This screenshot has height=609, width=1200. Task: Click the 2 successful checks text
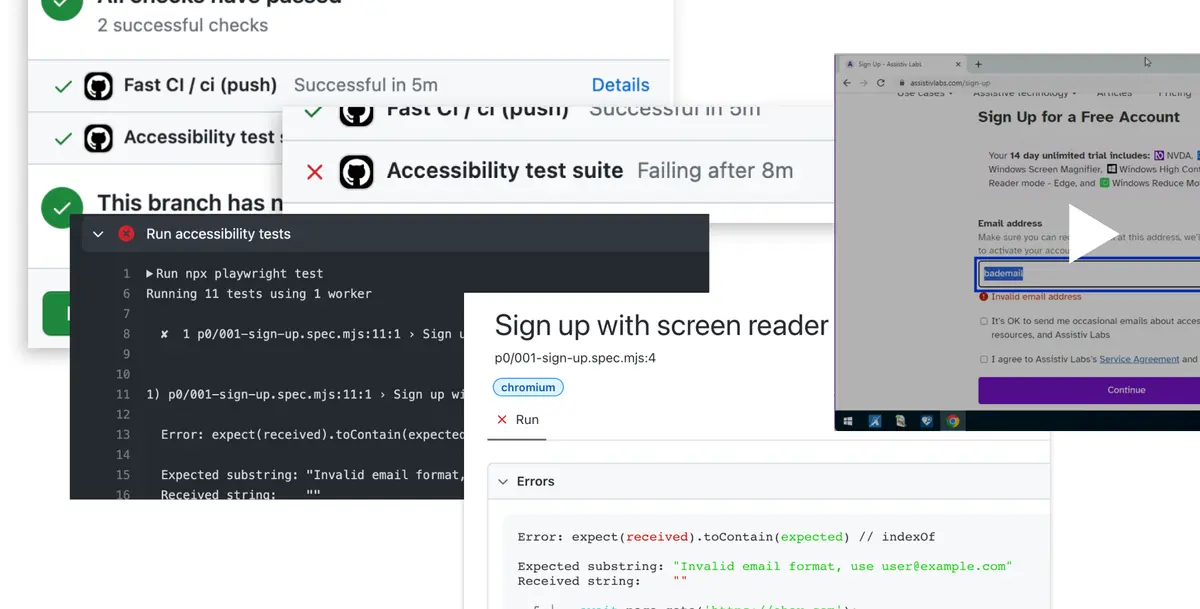click(x=182, y=25)
